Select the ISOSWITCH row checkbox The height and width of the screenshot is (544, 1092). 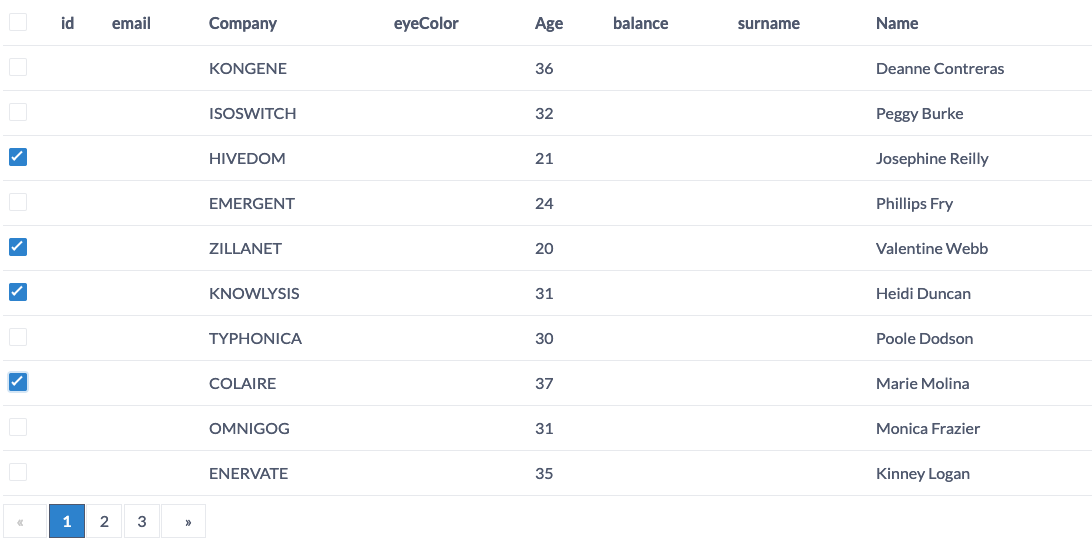pos(17,112)
